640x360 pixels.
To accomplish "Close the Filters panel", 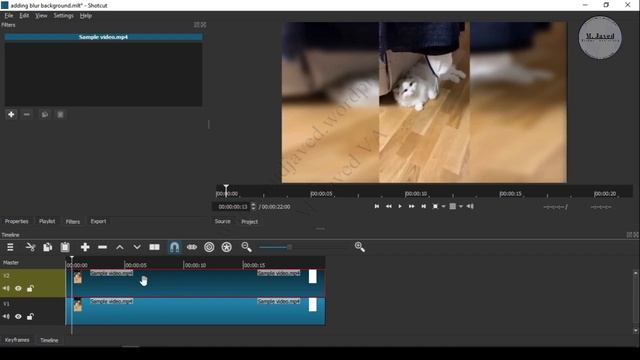I will click(203, 25).
